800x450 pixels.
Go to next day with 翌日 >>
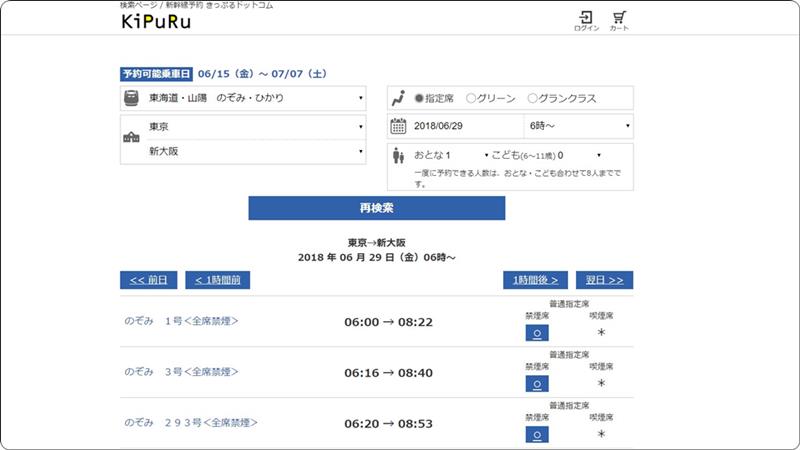[x=605, y=280]
